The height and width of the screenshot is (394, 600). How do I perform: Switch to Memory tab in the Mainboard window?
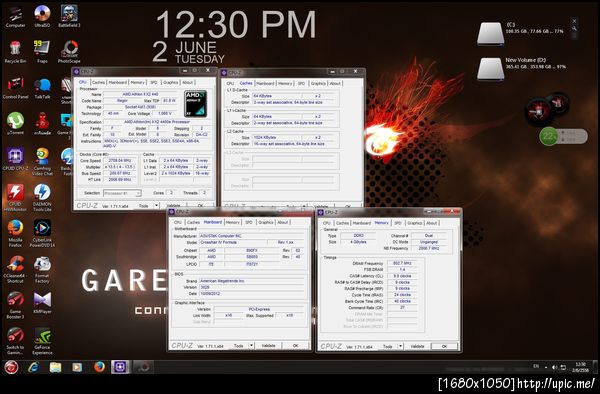pyautogui.click(x=232, y=222)
